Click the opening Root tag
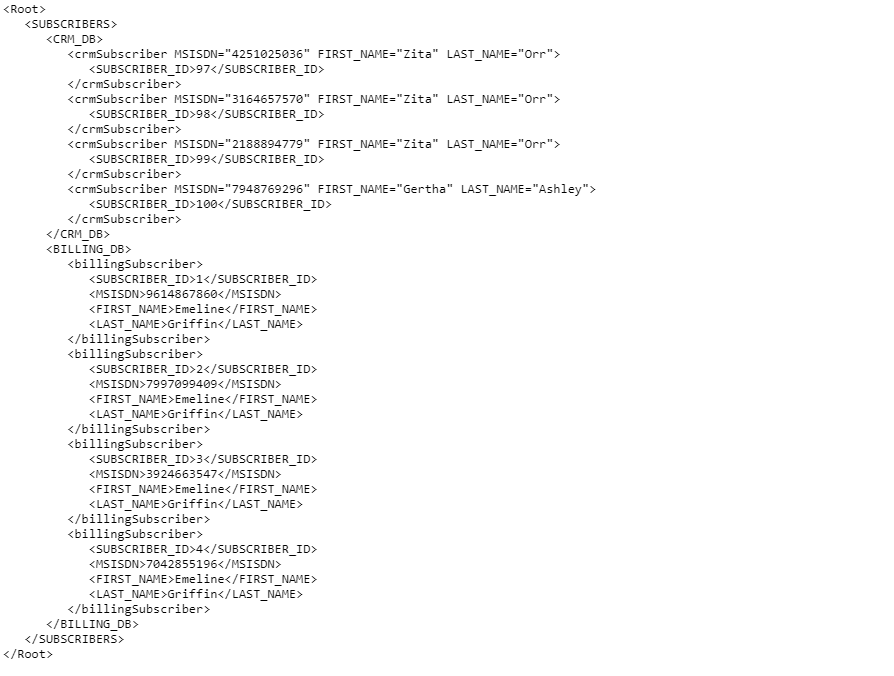 [24, 9]
